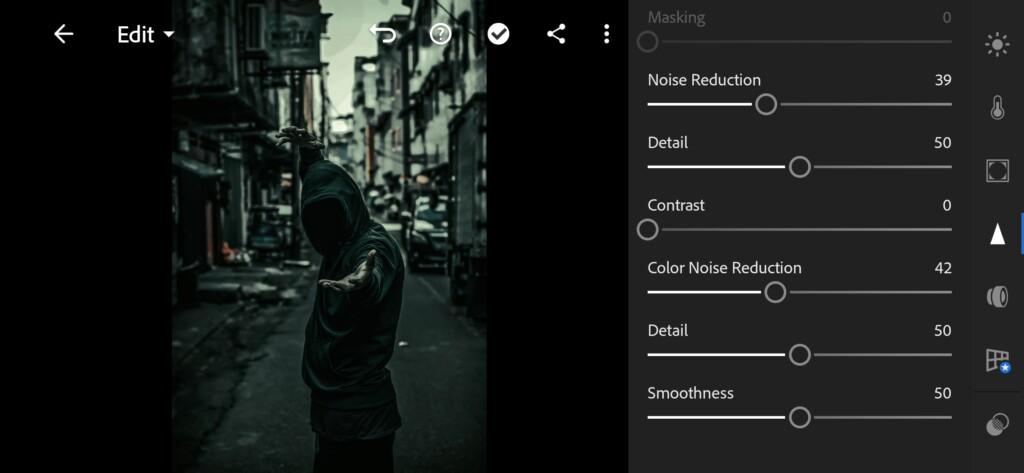Go back using the left arrow
Image resolution: width=1024 pixels, height=473 pixels.
tap(63, 34)
